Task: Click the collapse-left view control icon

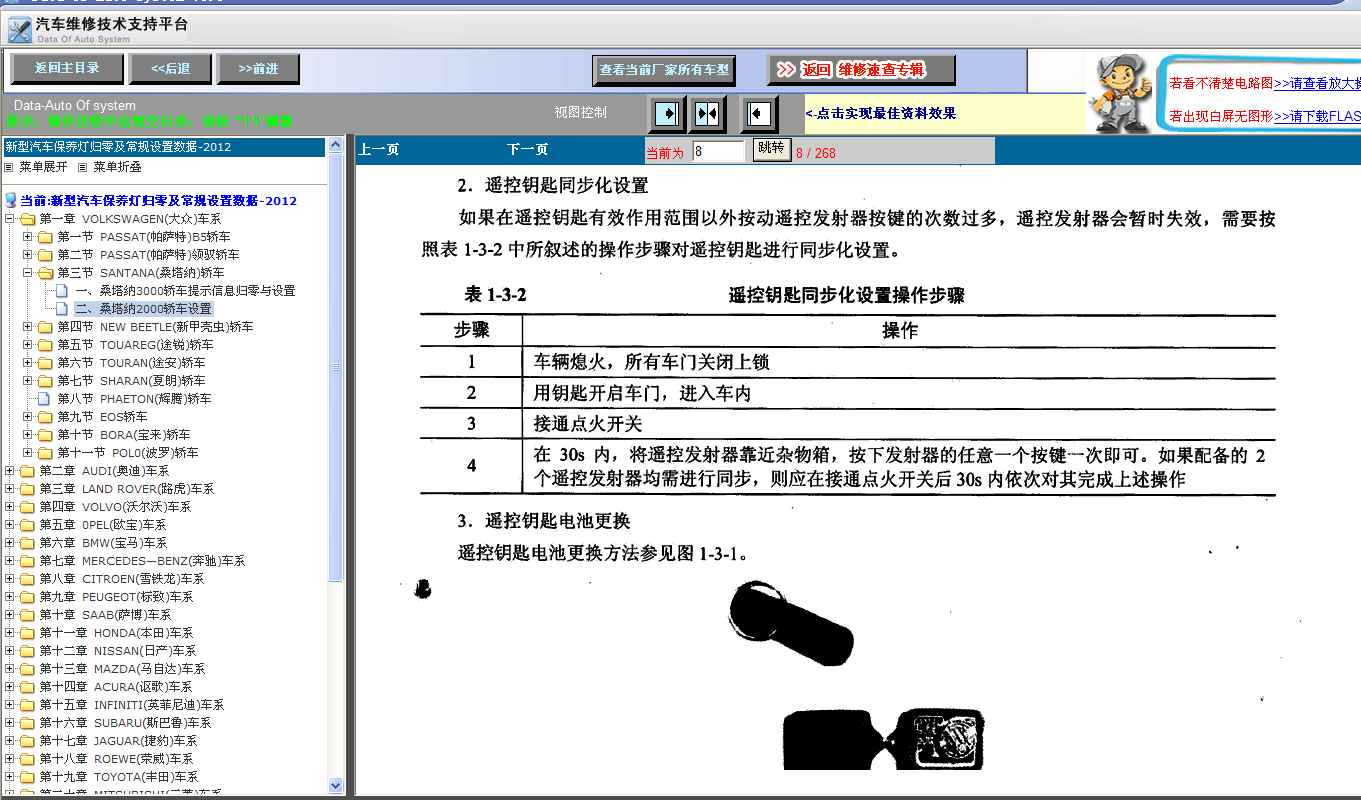Action: click(759, 114)
